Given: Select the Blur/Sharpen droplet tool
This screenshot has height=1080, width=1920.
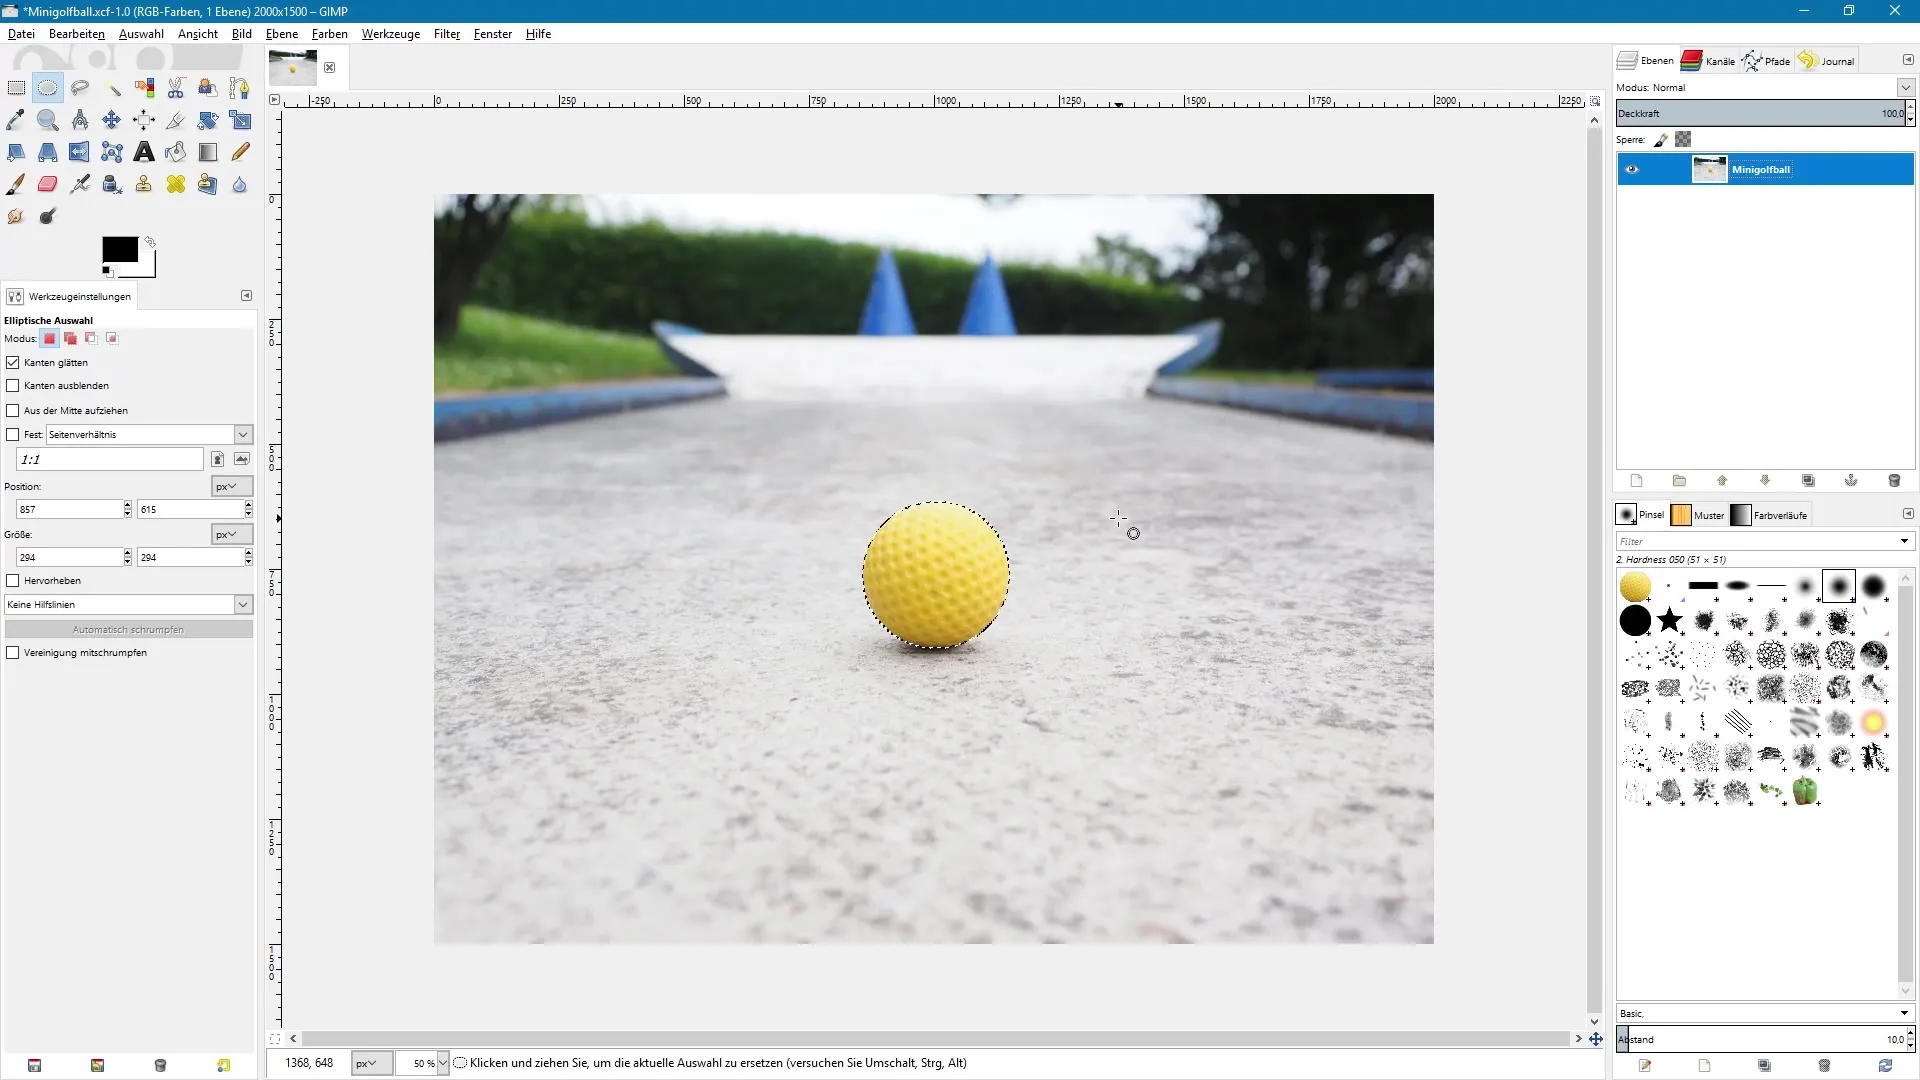Looking at the screenshot, I should 240,184.
